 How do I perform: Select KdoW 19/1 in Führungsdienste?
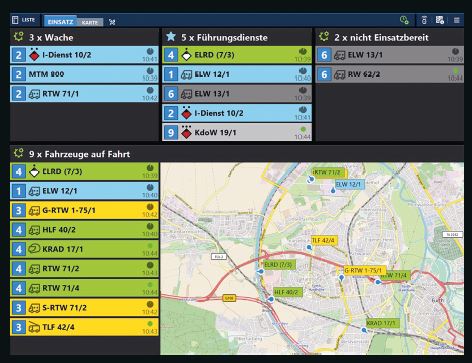coord(237,132)
